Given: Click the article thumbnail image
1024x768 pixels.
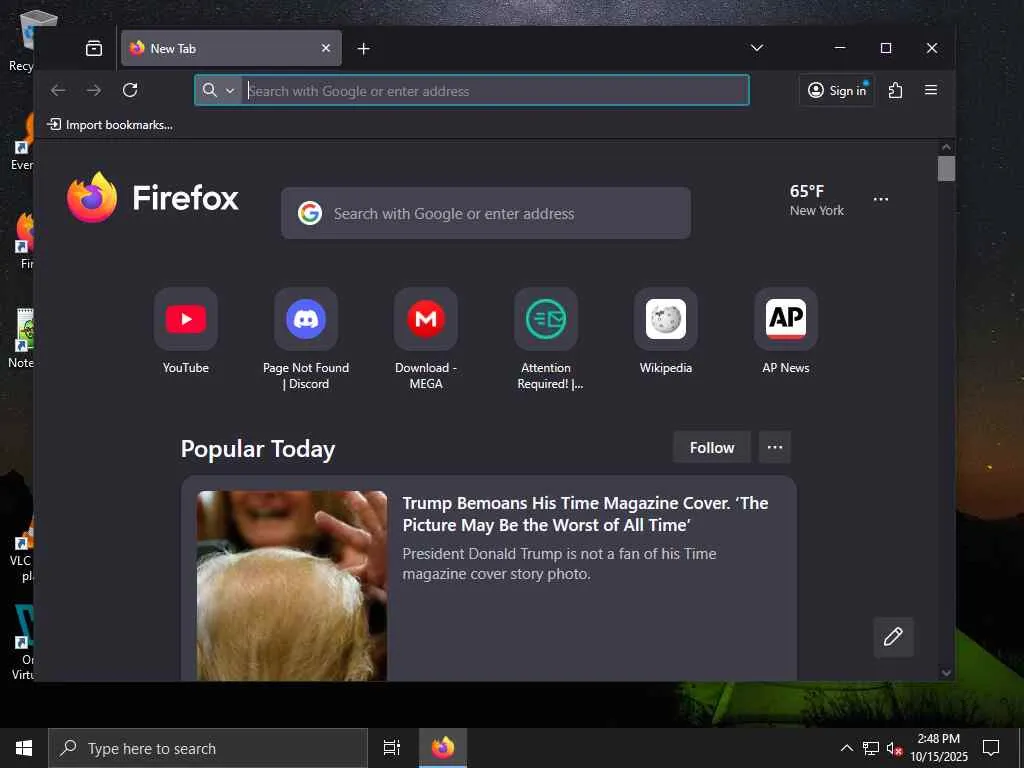Looking at the screenshot, I should click(x=292, y=586).
